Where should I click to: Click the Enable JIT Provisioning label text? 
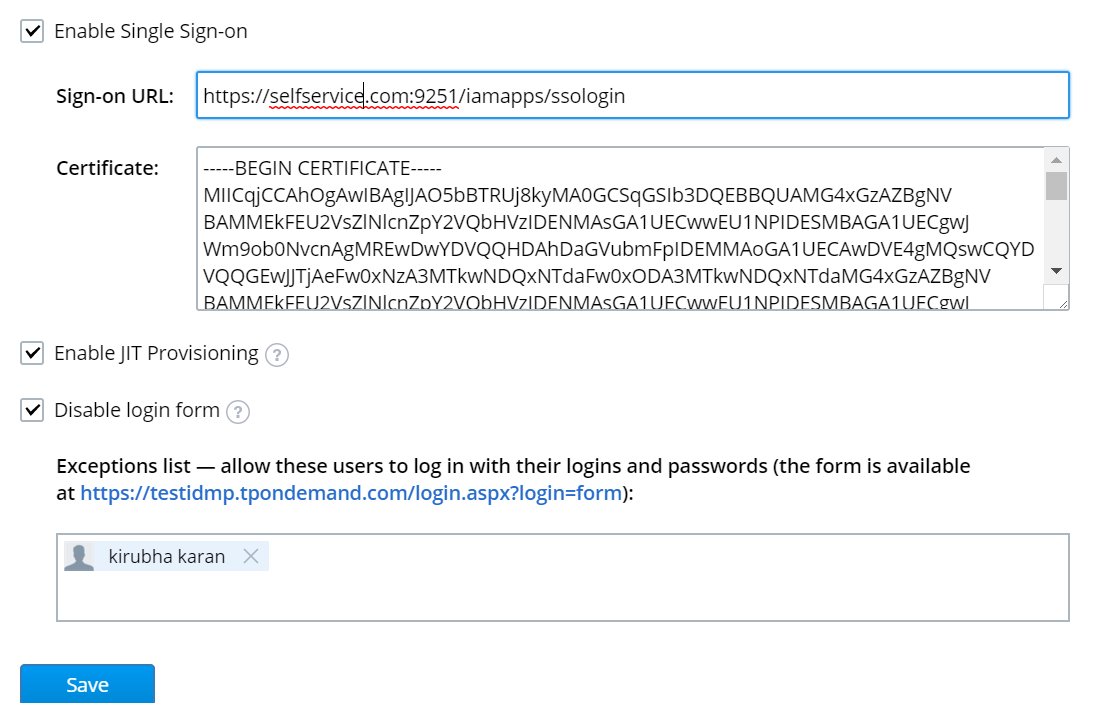(x=156, y=353)
